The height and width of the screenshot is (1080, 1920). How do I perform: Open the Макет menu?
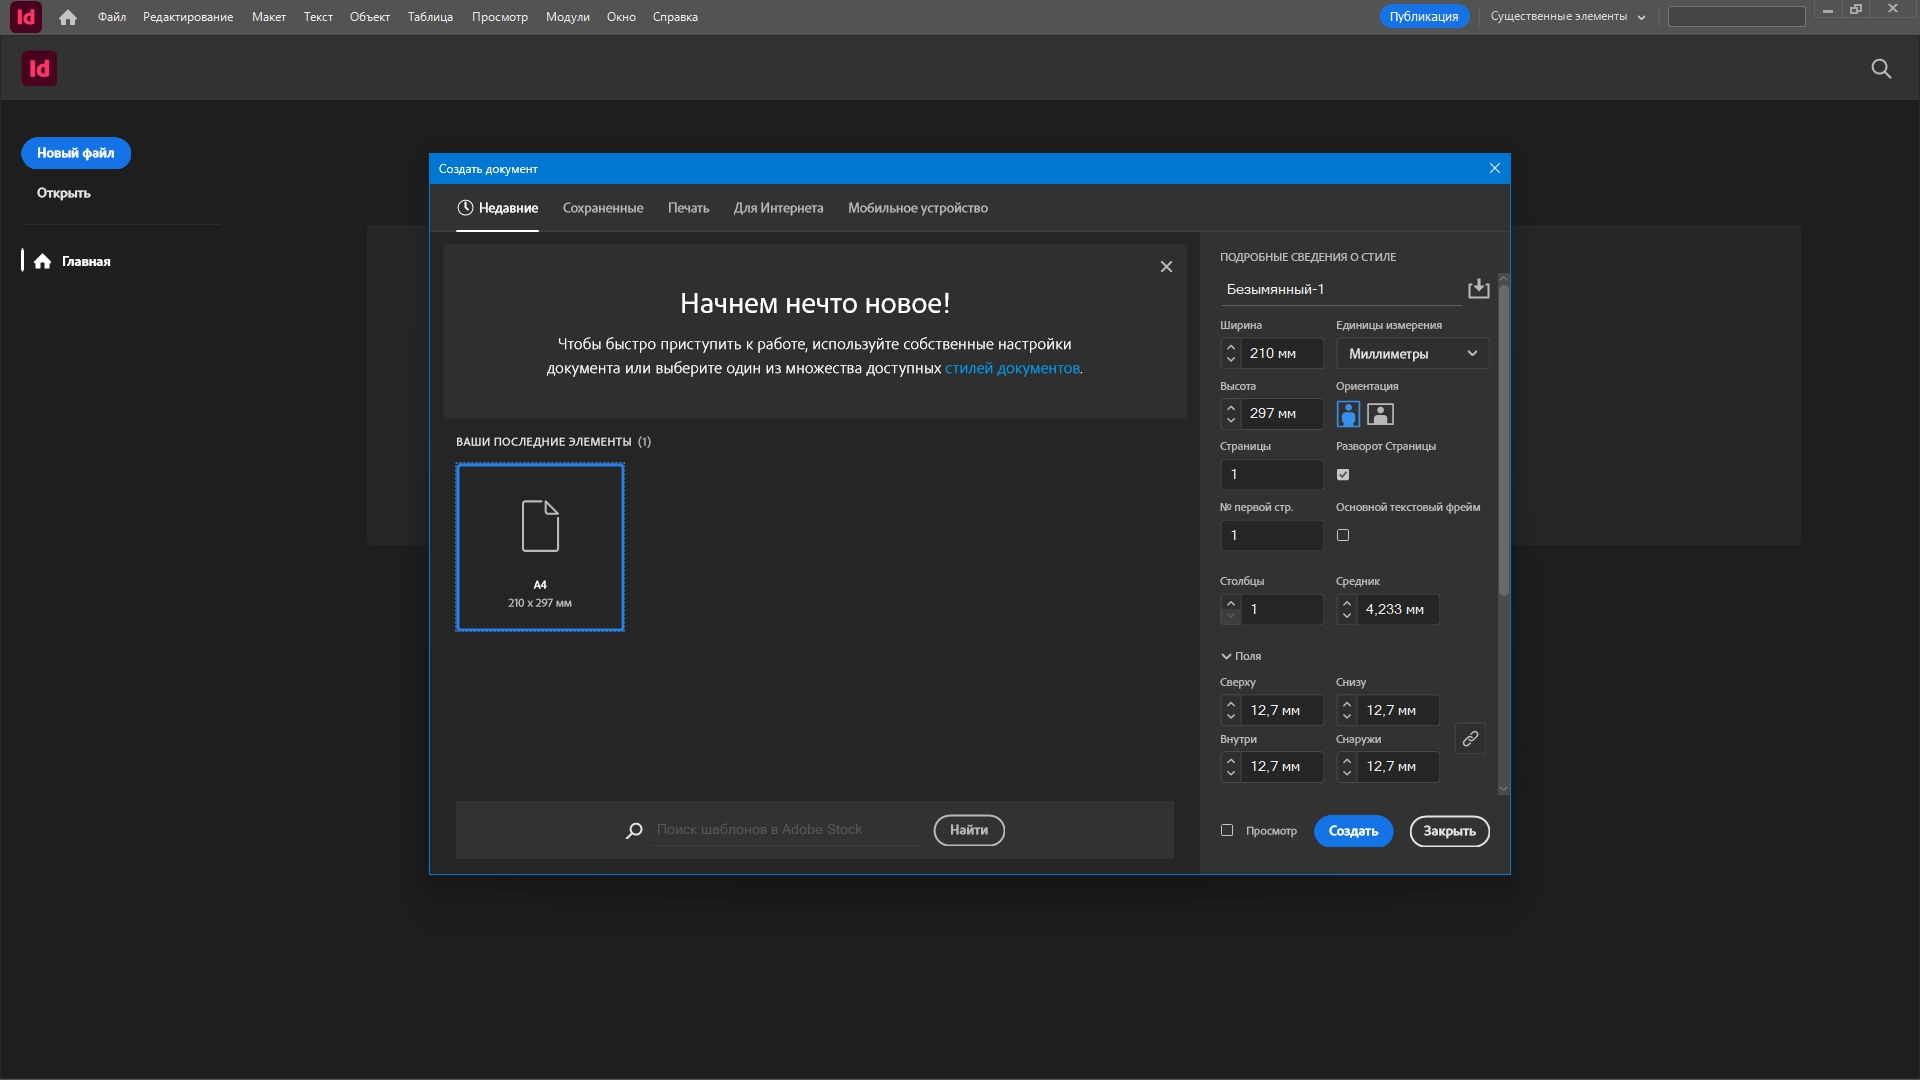[268, 17]
